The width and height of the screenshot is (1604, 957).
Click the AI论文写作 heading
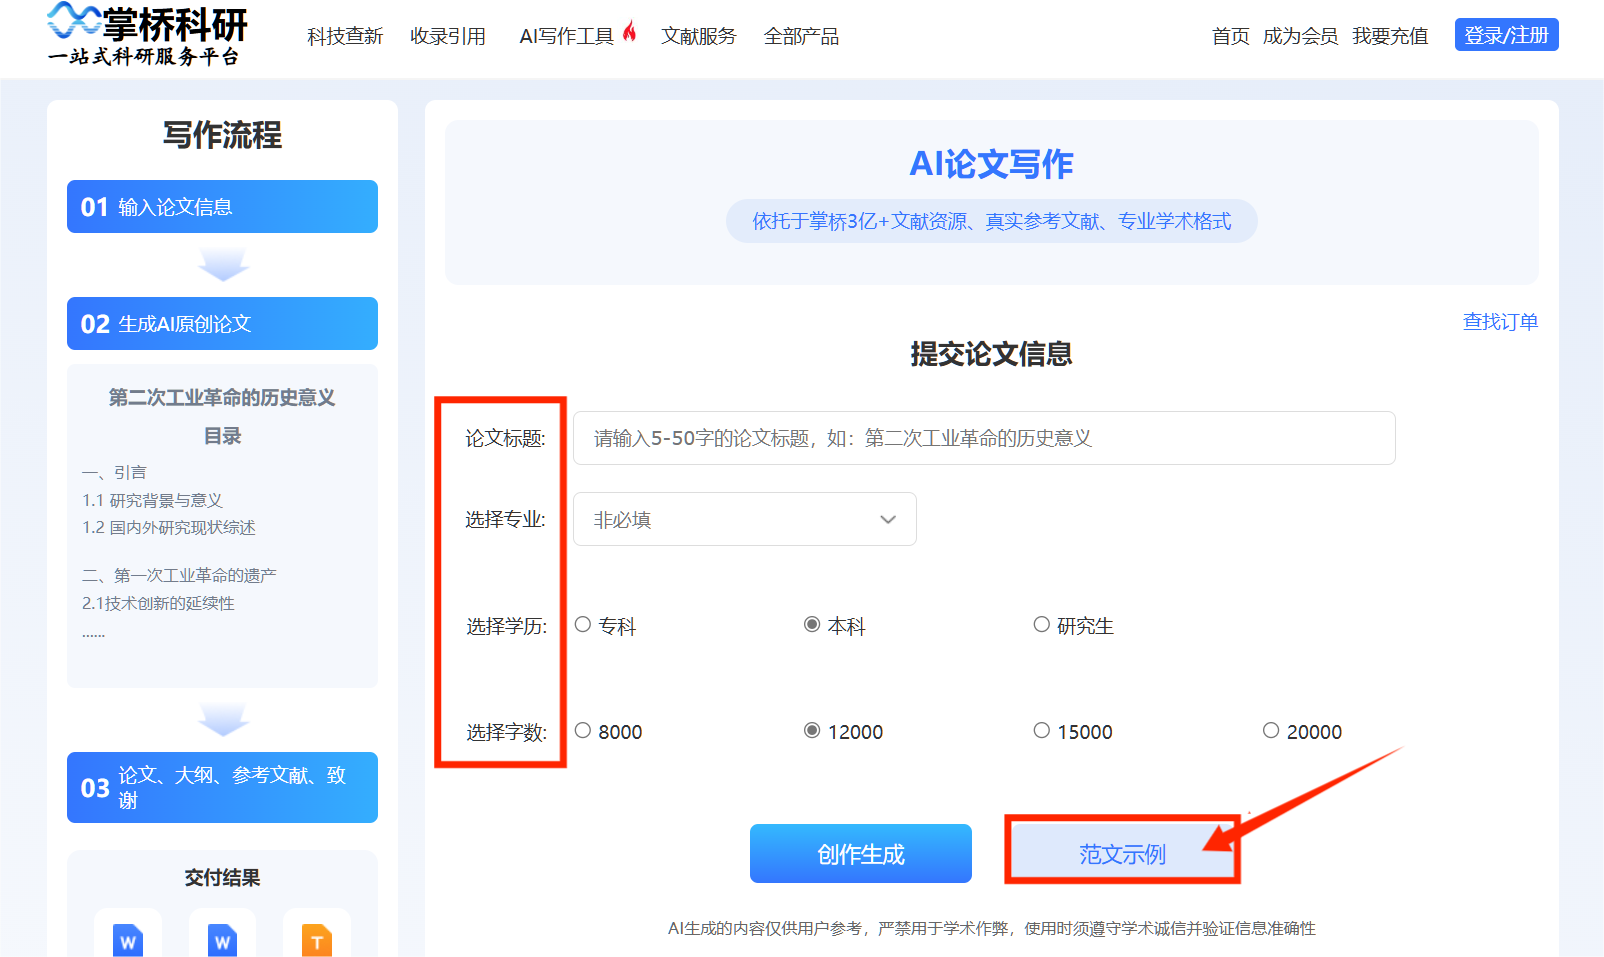991,164
